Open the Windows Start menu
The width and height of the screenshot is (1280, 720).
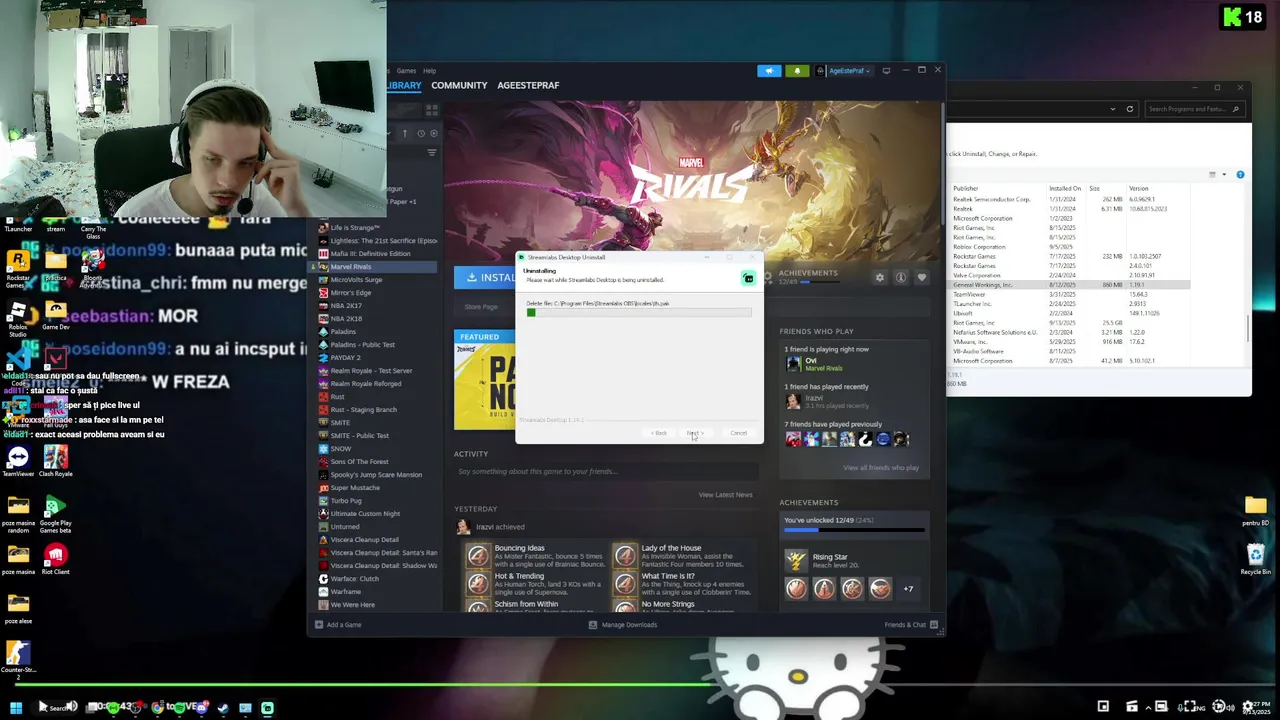coord(15,707)
